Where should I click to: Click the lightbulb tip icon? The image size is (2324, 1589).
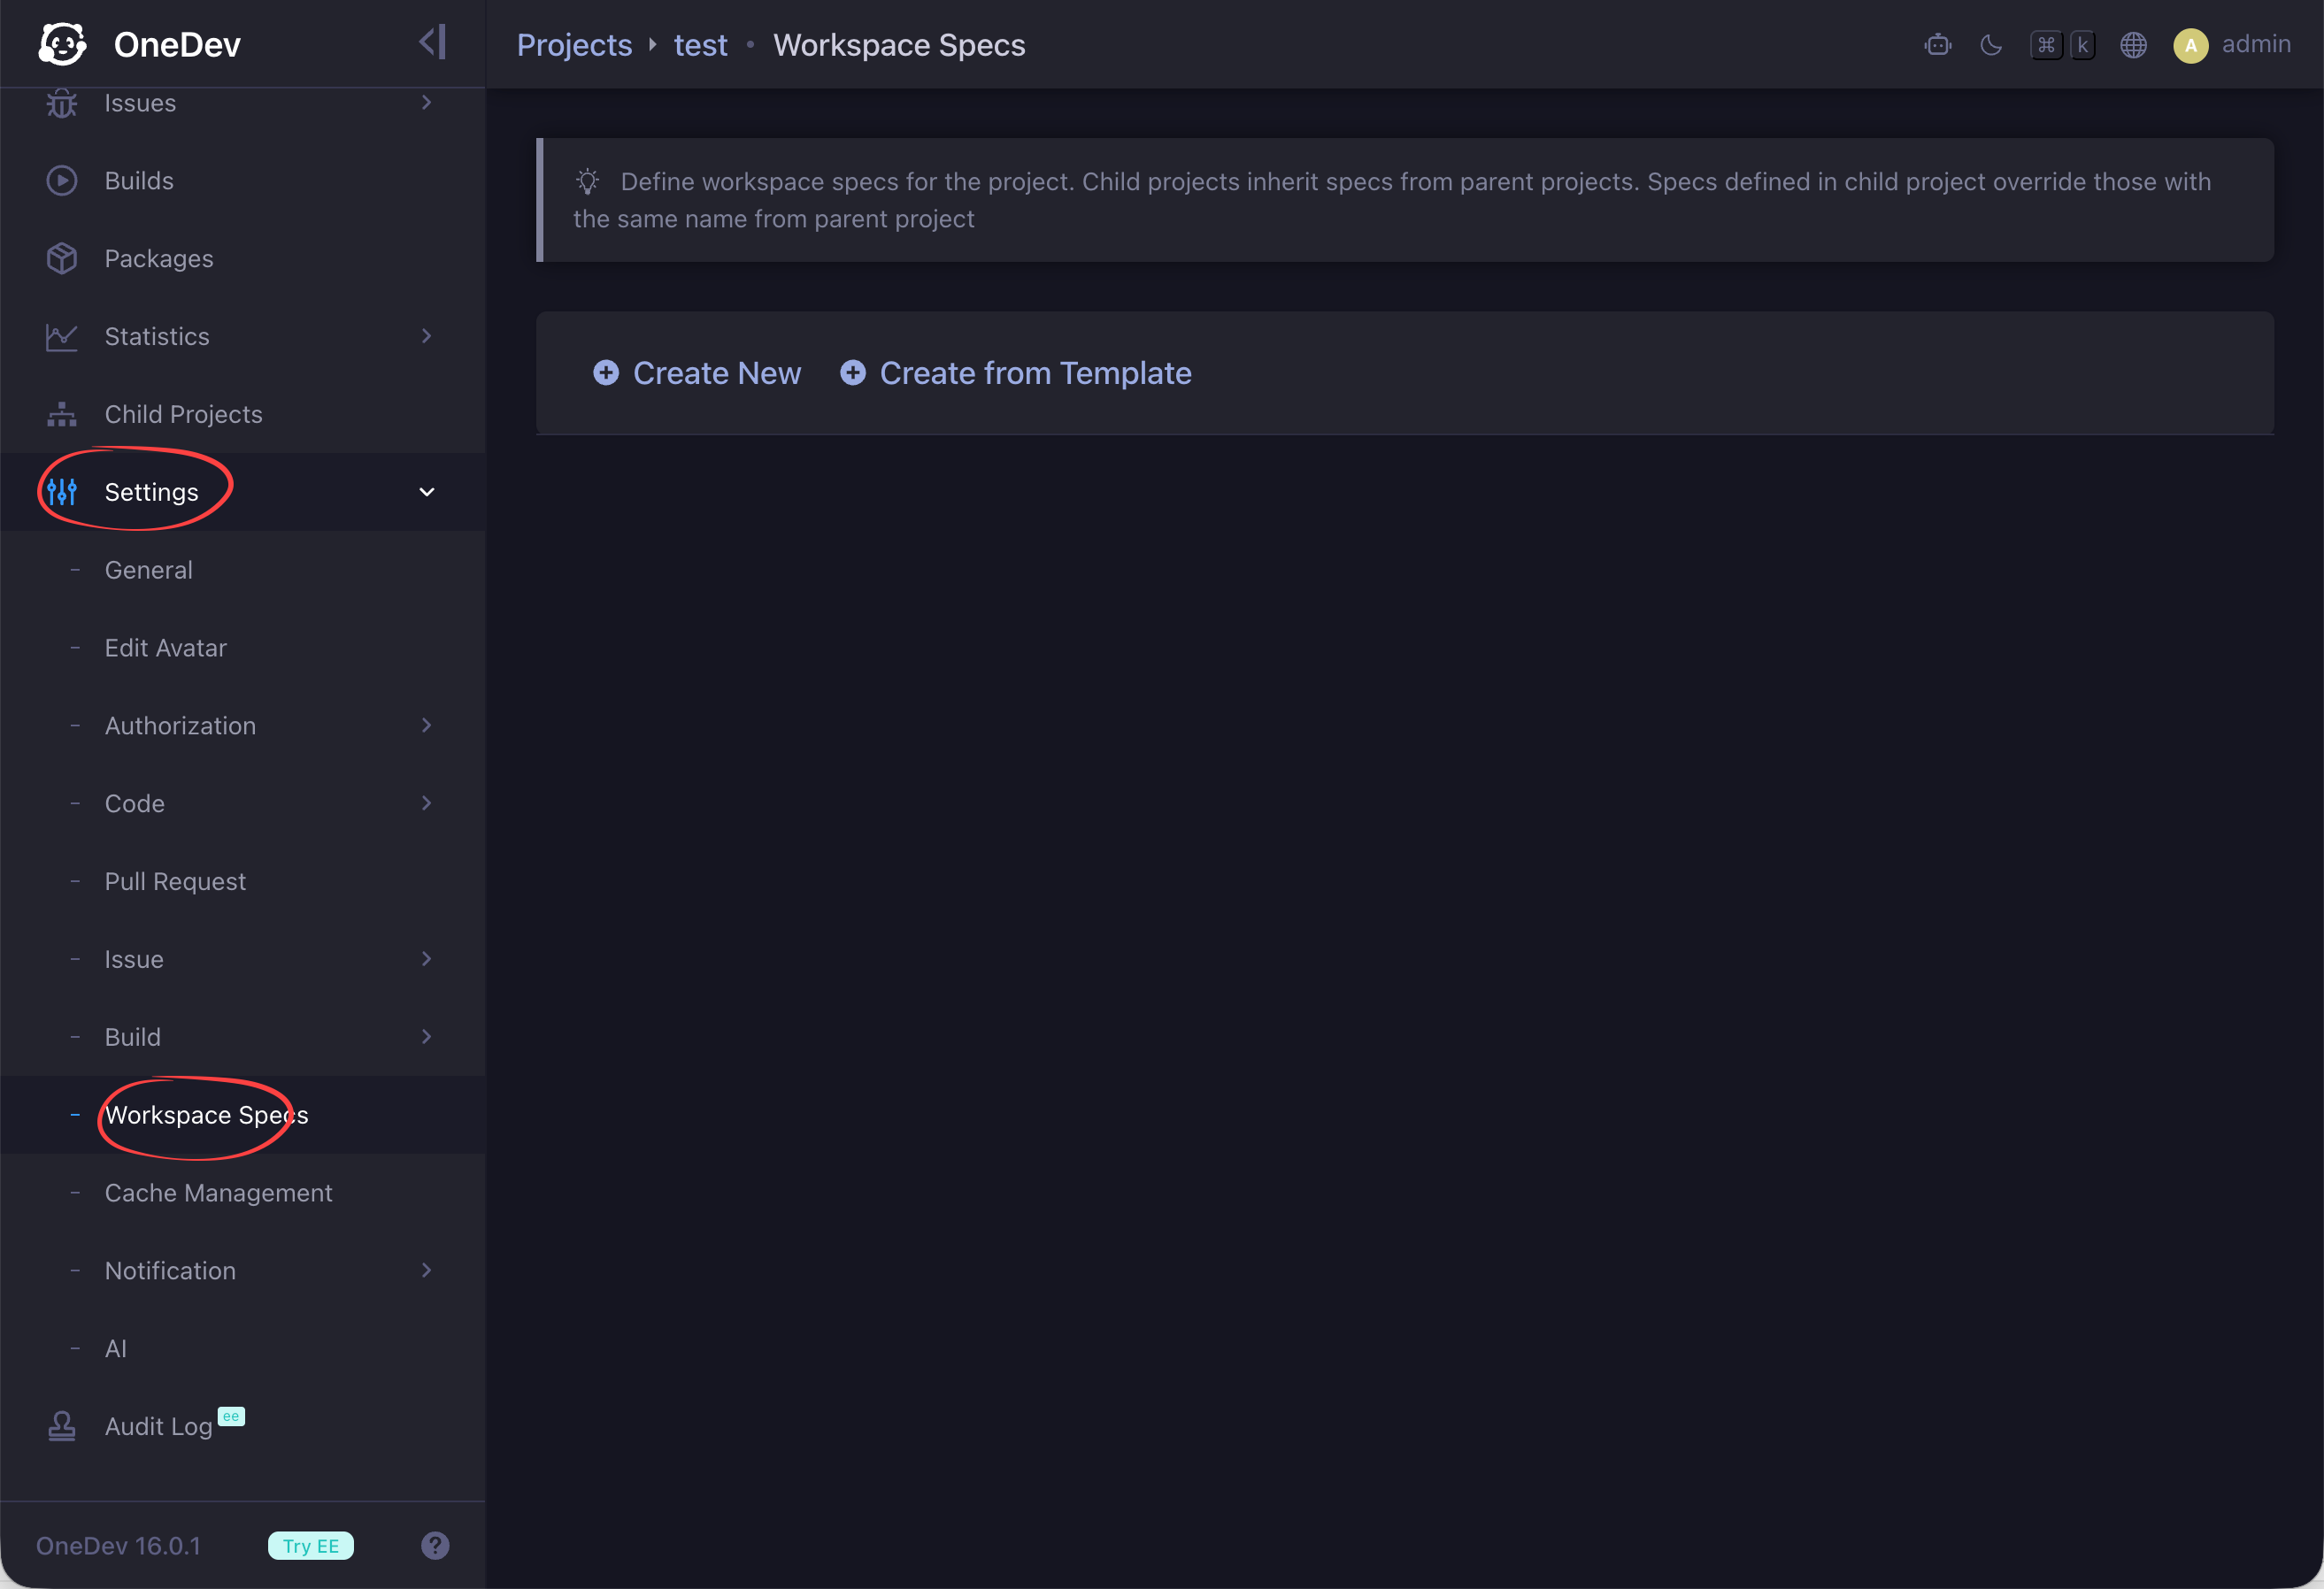tap(588, 181)
